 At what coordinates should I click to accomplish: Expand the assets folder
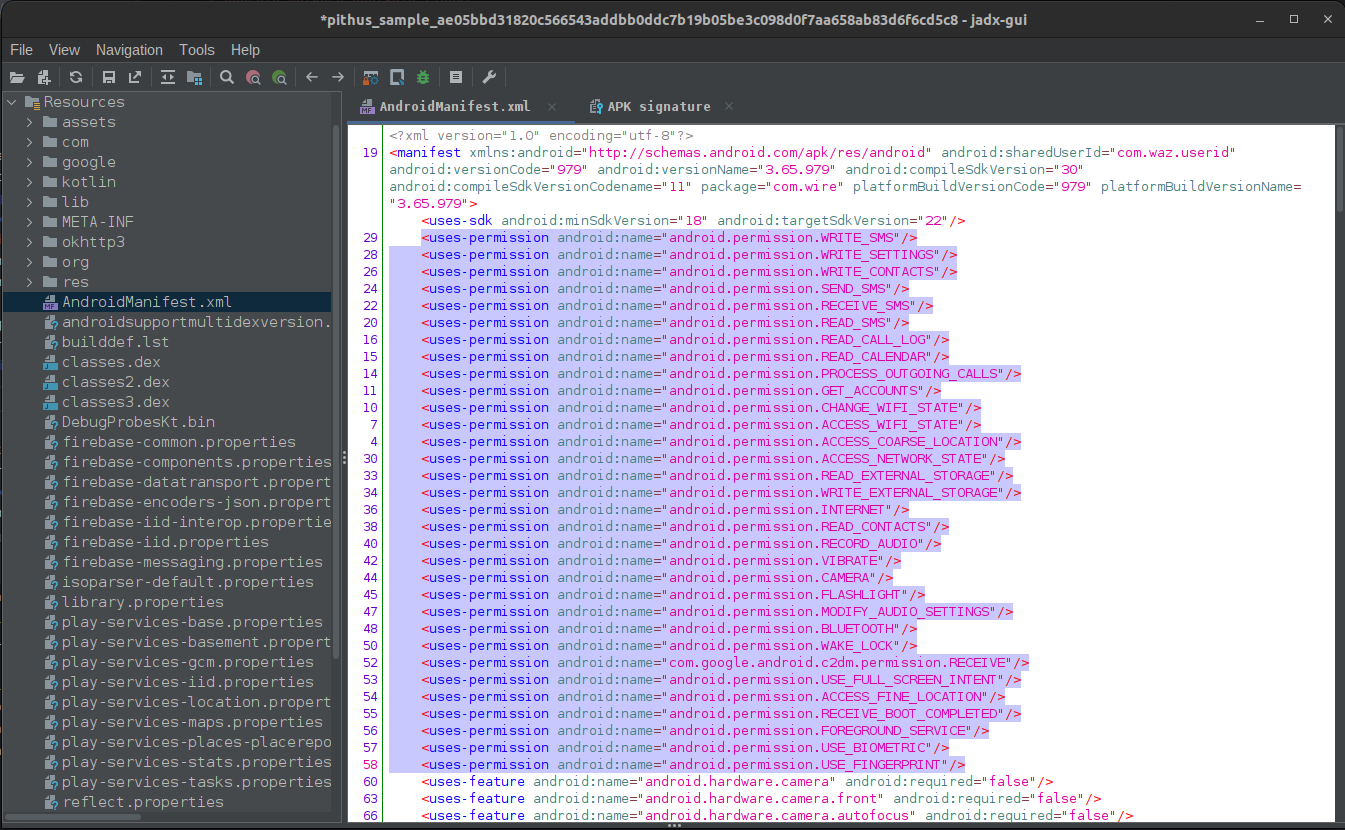tap(30, 122)
